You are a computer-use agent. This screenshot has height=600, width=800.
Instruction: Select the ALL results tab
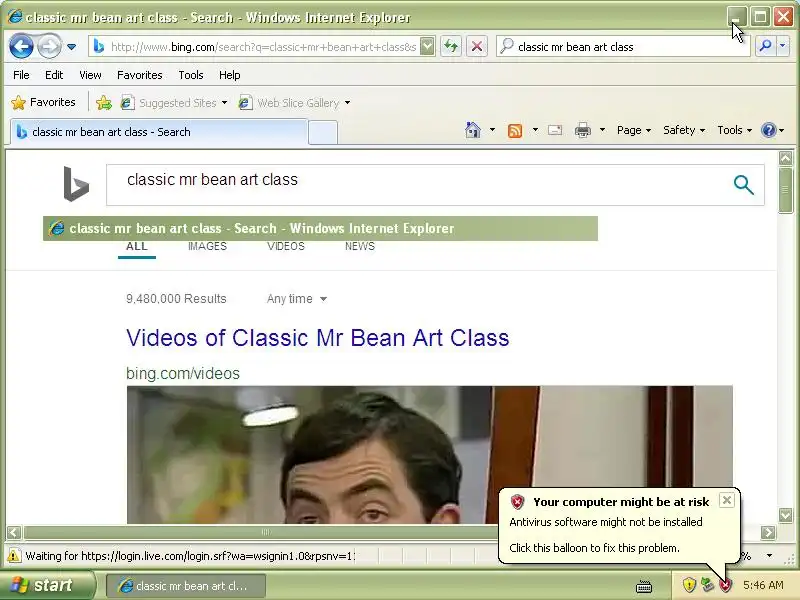click(x=137, y=246)
